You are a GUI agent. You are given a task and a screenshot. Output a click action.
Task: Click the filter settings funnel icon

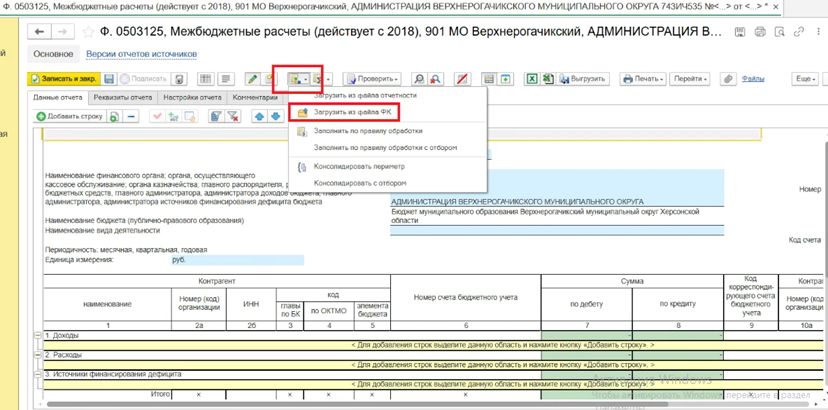(215, 116)
